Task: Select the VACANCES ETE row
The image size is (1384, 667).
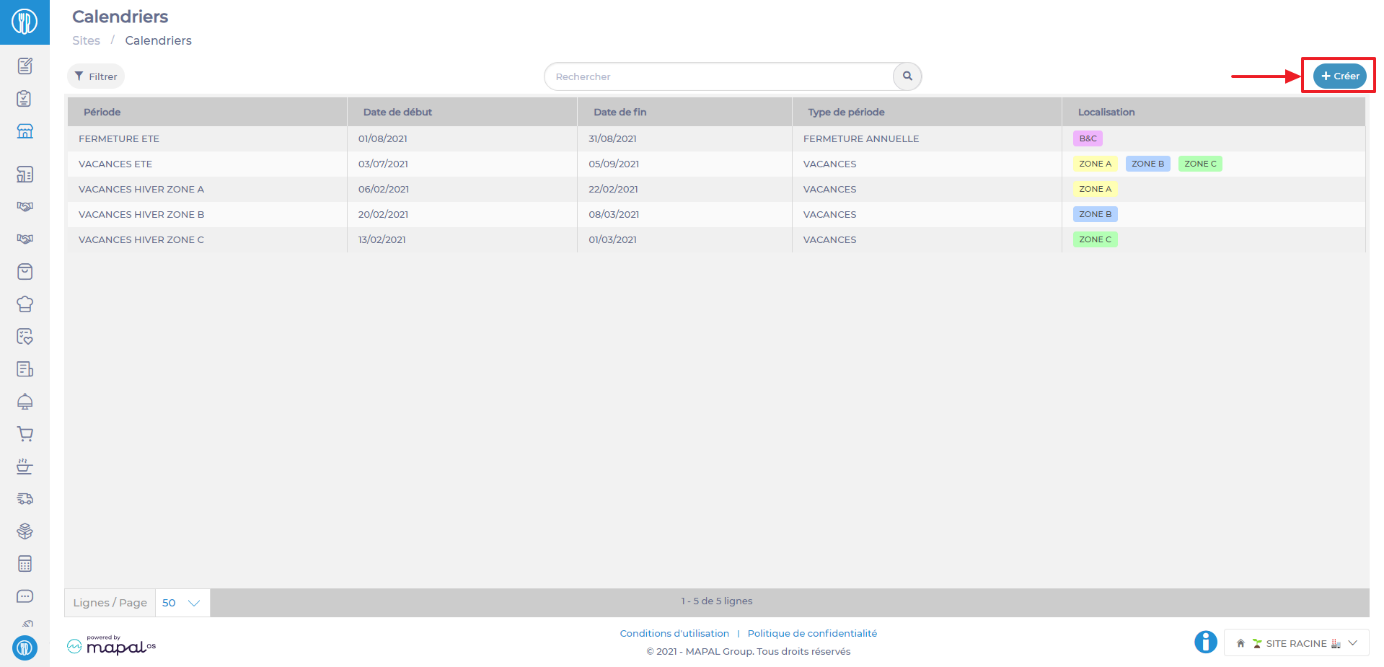Action: pos(715,164)
